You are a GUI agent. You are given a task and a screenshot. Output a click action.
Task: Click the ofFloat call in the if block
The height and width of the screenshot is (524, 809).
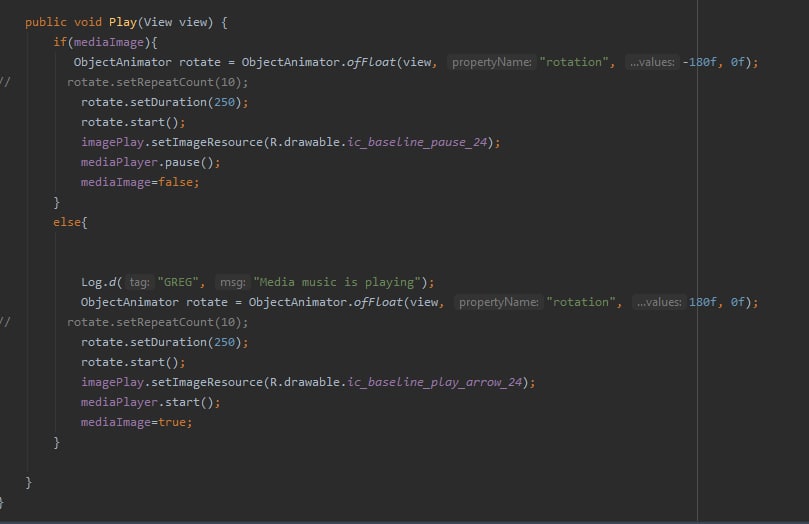tap(371, 62)
